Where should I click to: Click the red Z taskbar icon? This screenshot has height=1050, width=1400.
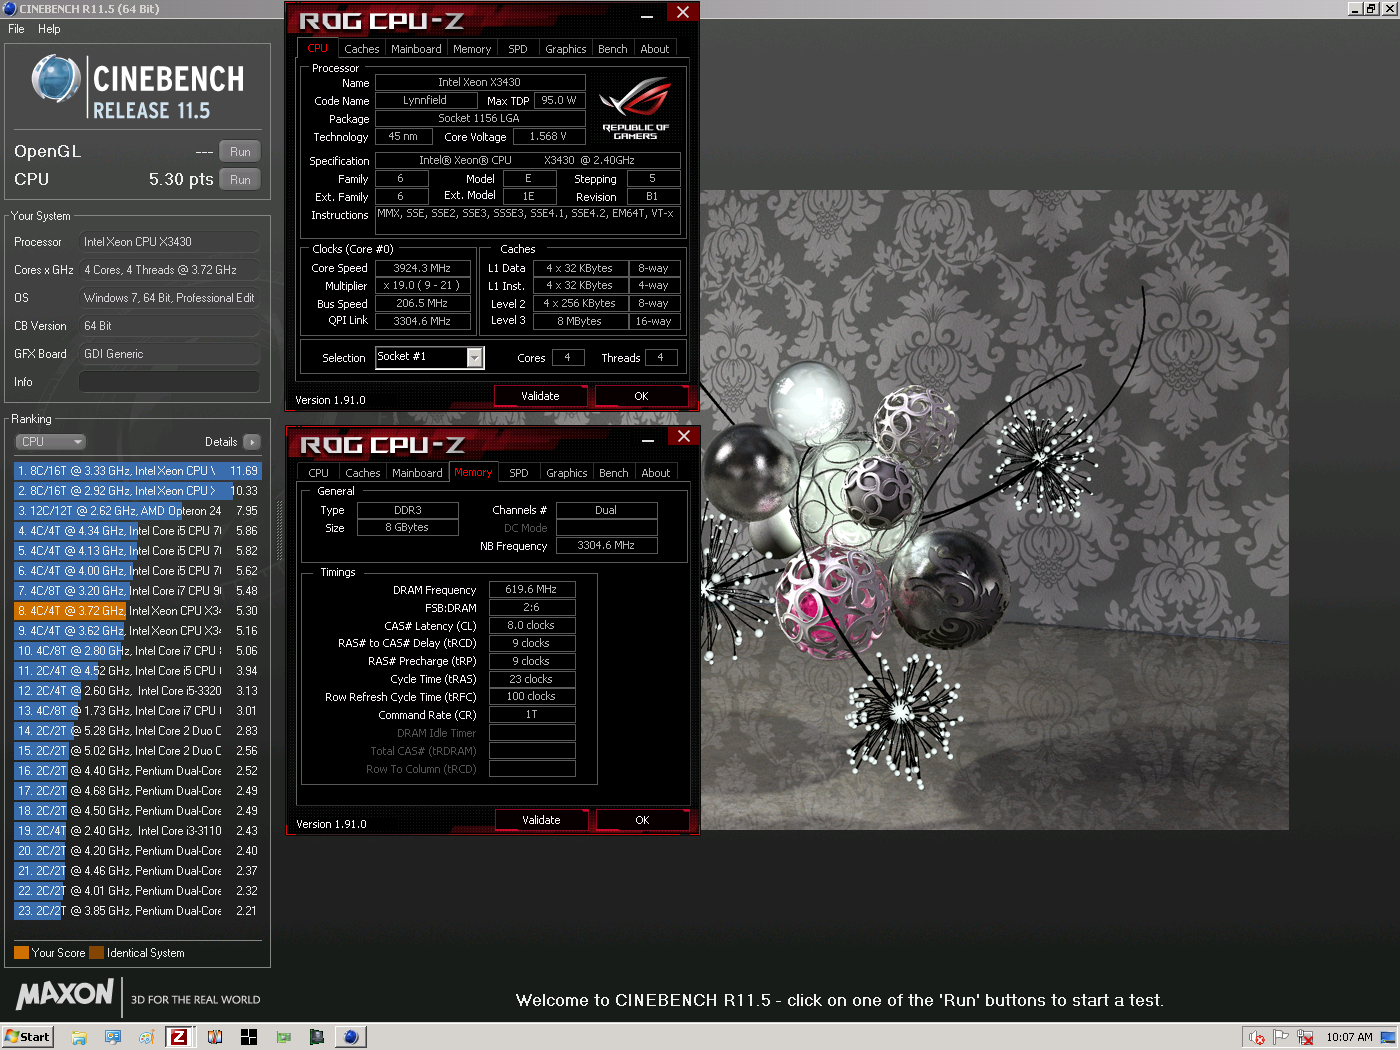tap(179, 1037)
